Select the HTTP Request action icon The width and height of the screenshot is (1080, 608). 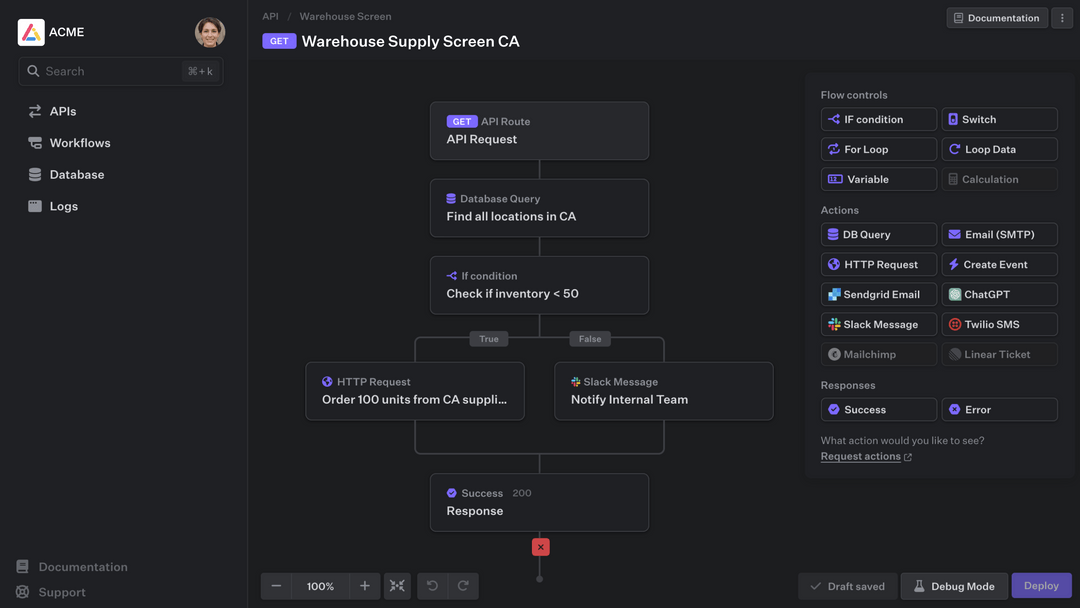832,263
